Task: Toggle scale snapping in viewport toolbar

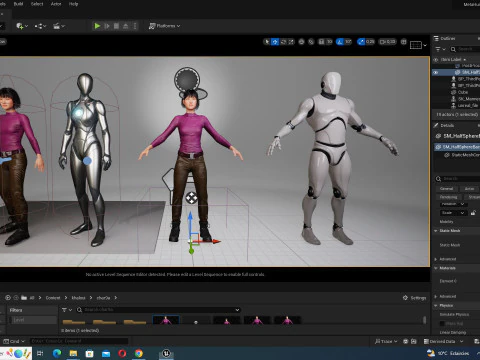Action: [361, 42]
